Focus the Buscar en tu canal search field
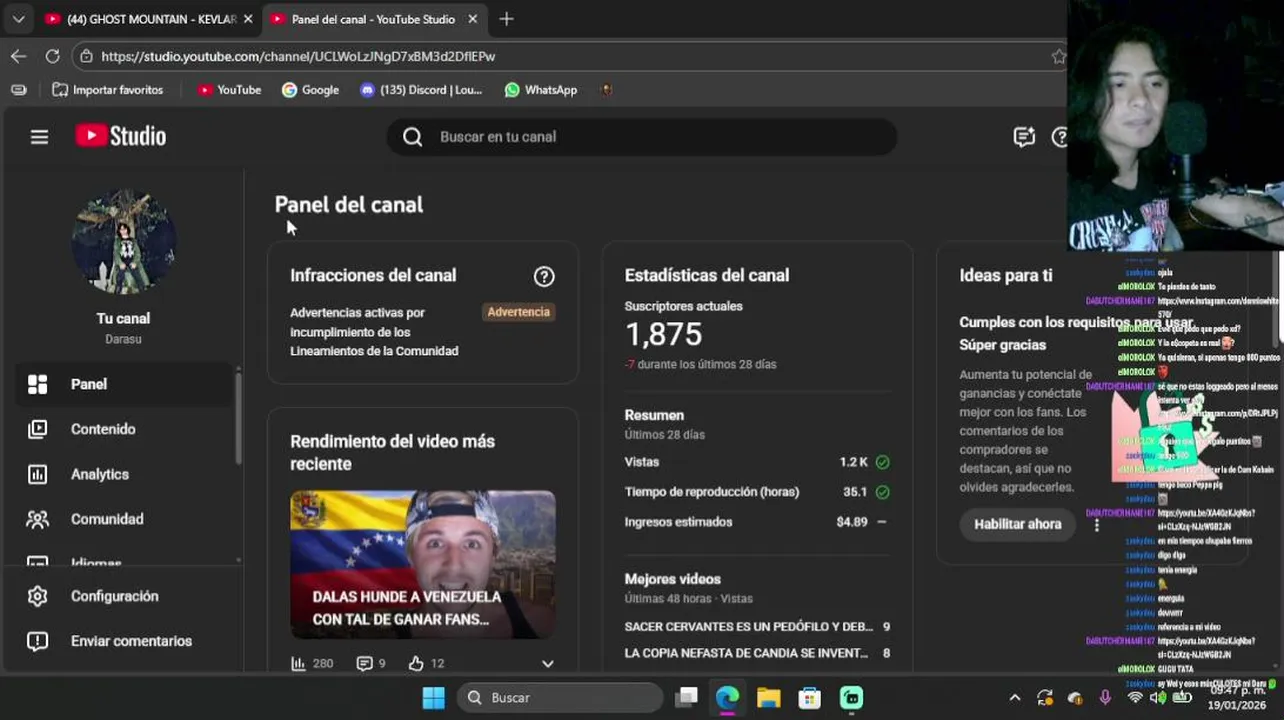This screenshot has width=1284, height=720. [x=642, y=137]
